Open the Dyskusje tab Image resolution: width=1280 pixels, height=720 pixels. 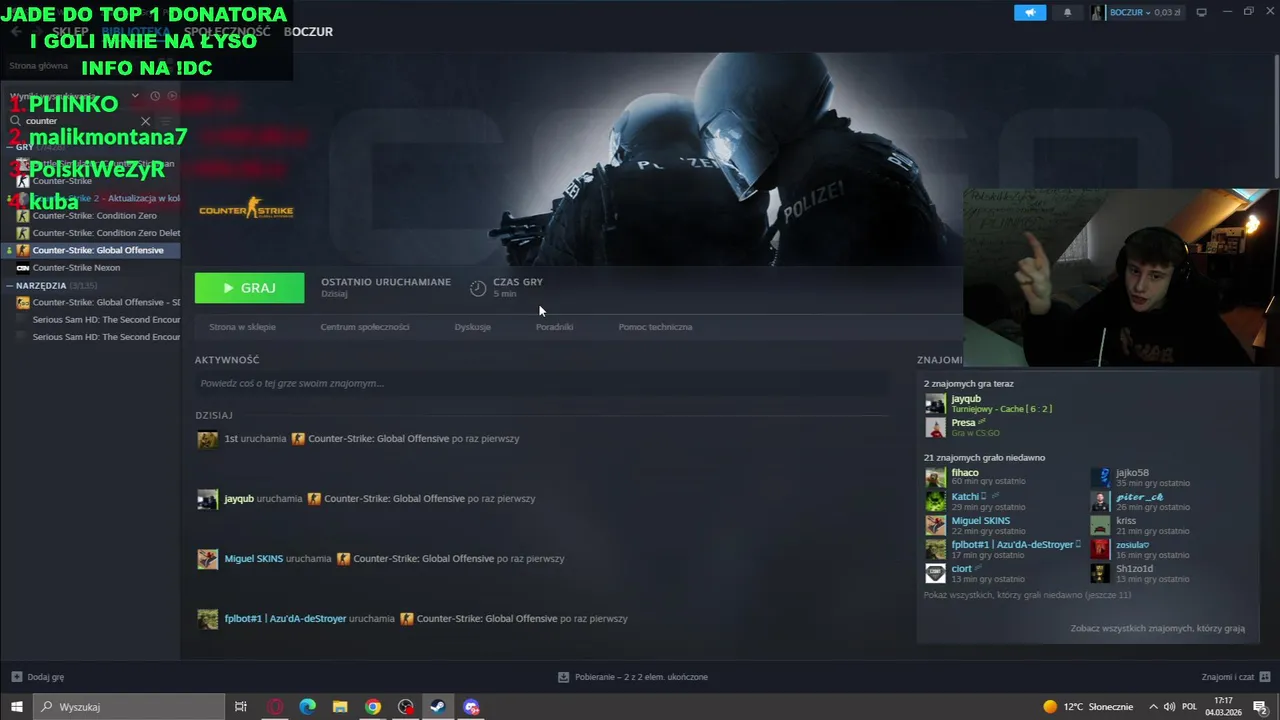click(x=472, y=327)
